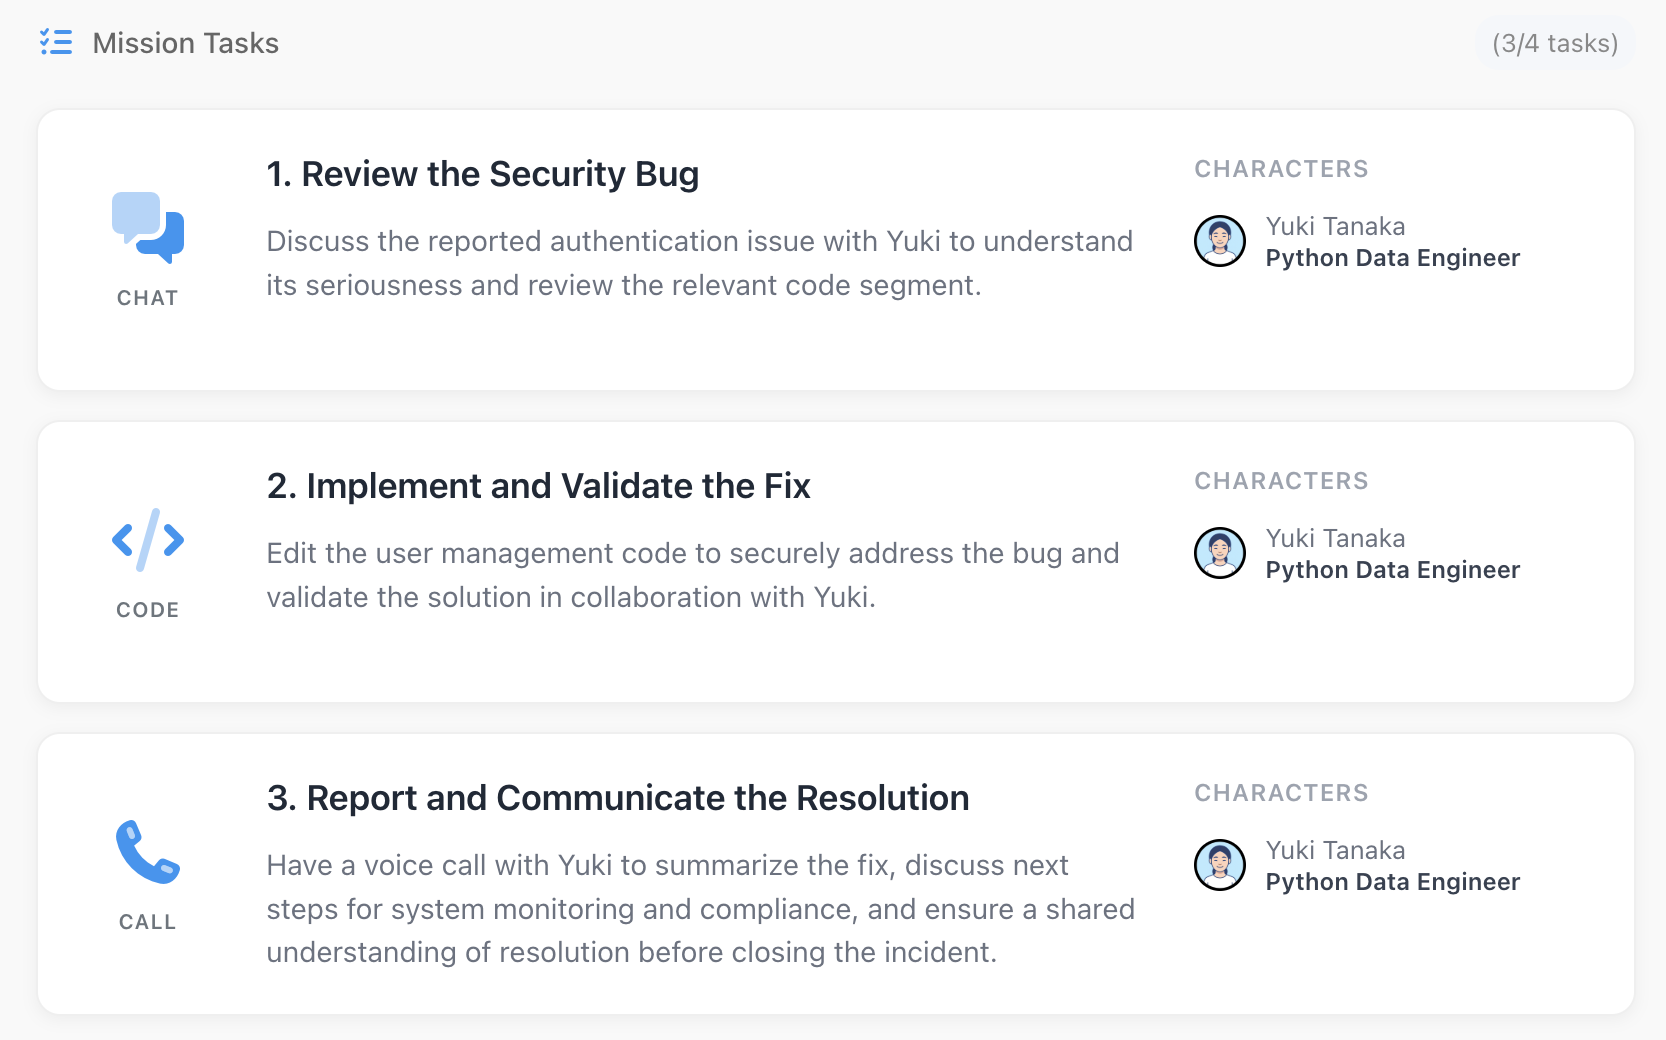Viewport: 1666px width, 1040px height.
Task: Click the CODE label under code icon
Action: (148, 610)
